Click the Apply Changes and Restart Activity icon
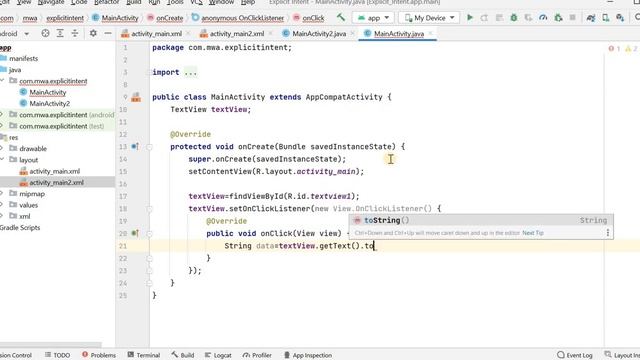 click(484, 18)
